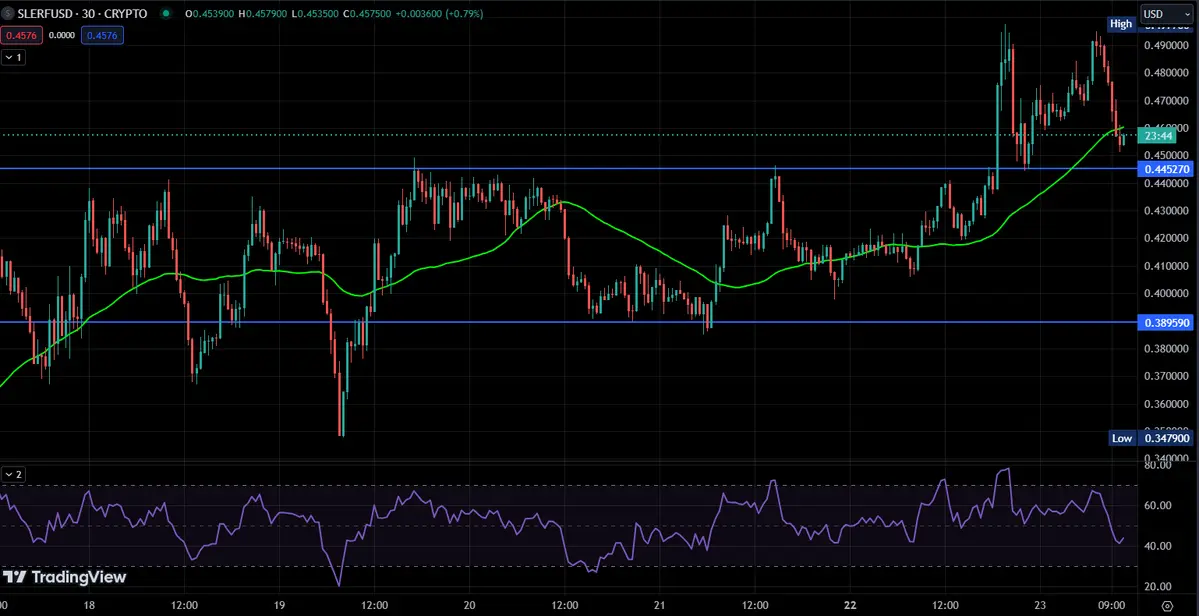Screen dimensions: 1199x616
Task: Click the blue 0.4576 buy button
Action: [102, 34]
